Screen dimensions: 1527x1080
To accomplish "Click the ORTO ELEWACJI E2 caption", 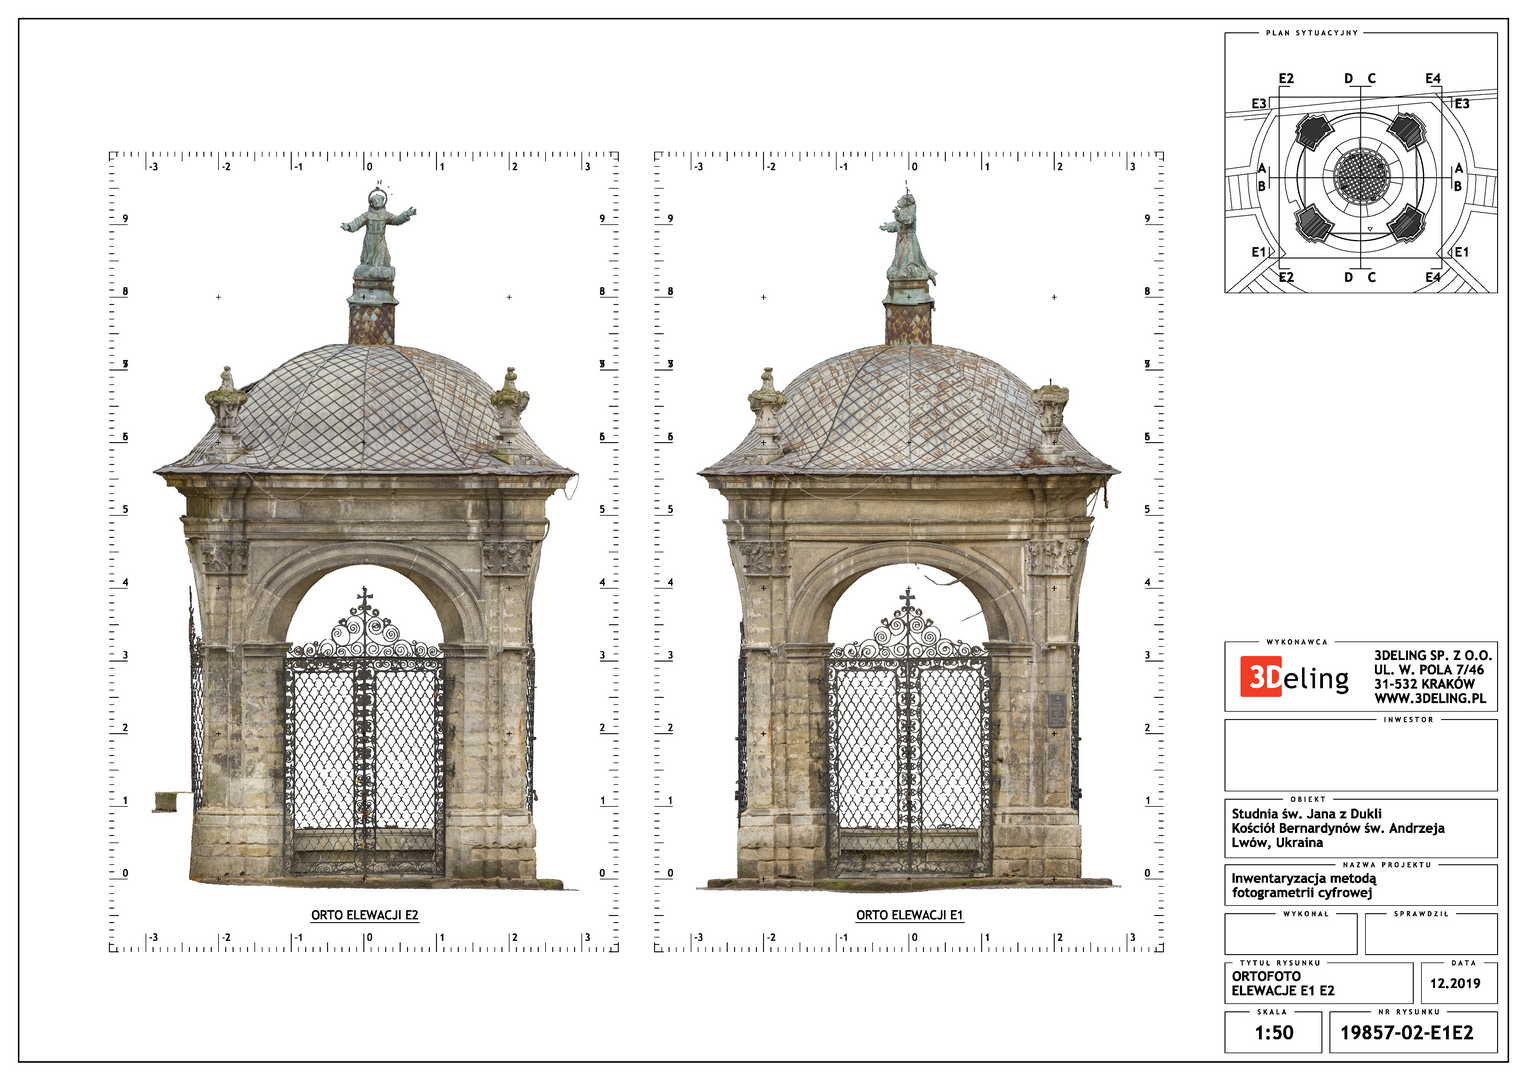I will pos(364,915).
